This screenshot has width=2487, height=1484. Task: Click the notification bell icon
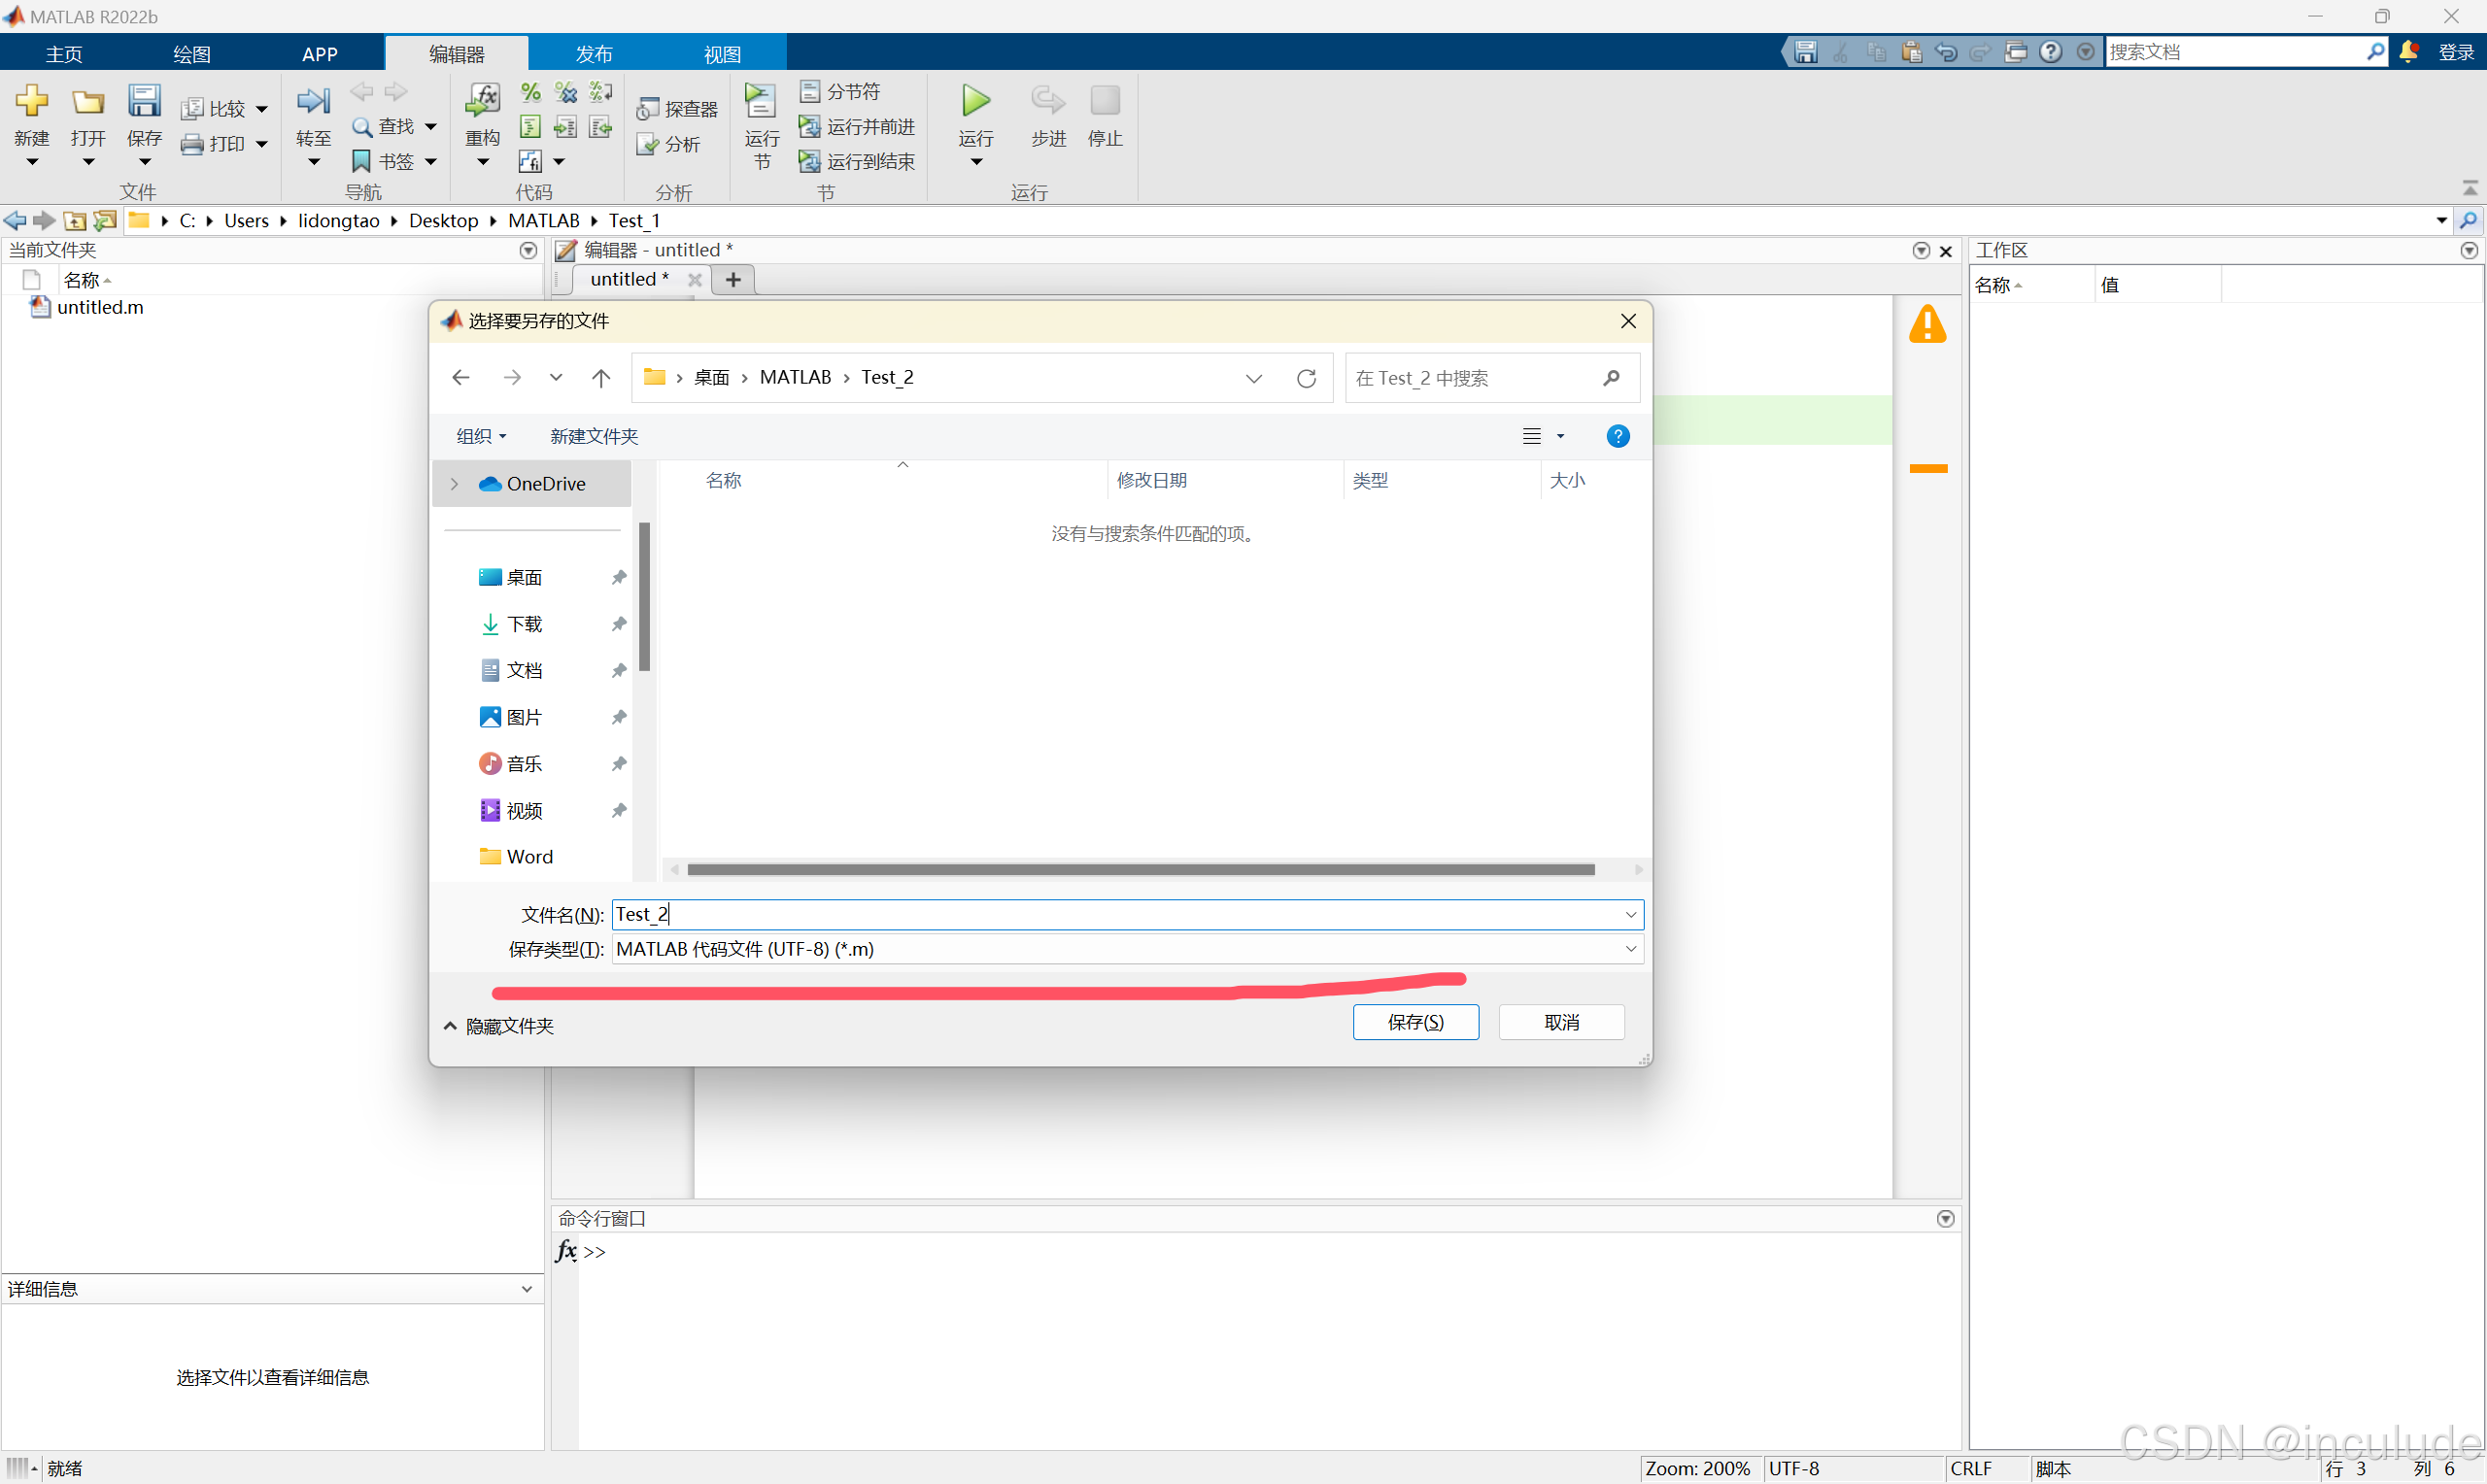(2409, 51)
